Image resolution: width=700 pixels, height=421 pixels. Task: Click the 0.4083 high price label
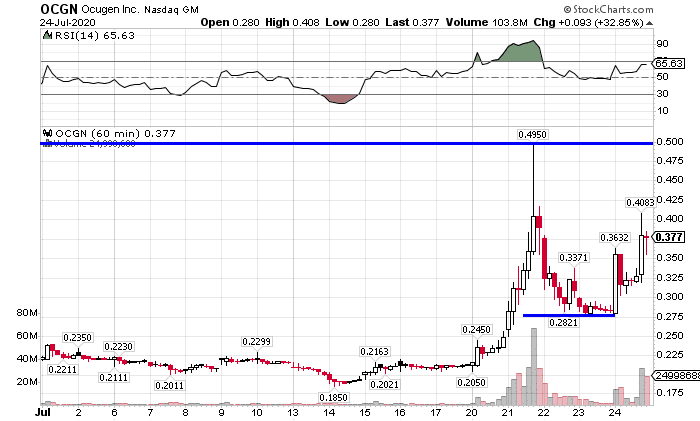coord(640,202)
